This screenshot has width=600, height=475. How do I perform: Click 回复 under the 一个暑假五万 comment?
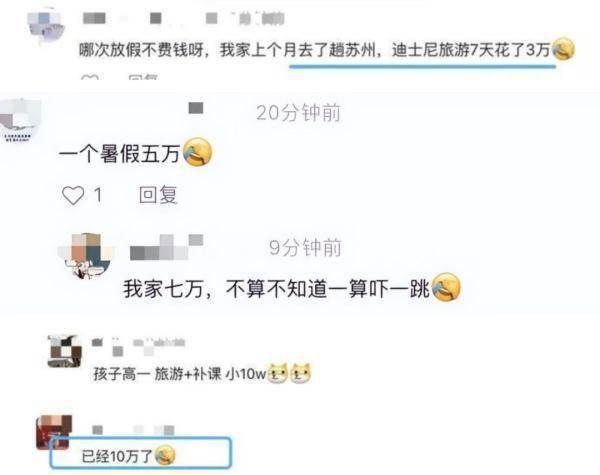(158, 194)
